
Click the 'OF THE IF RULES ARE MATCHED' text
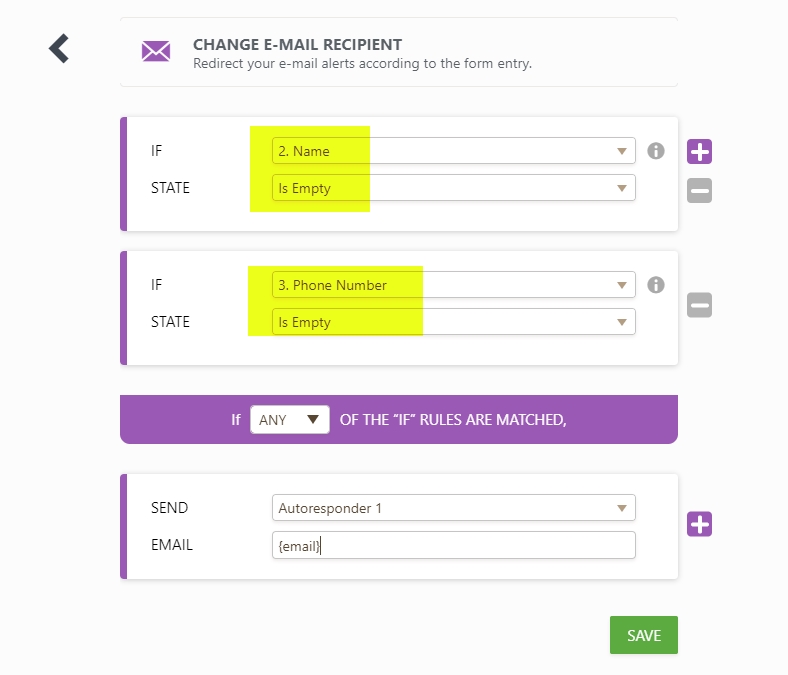point(453,420)
